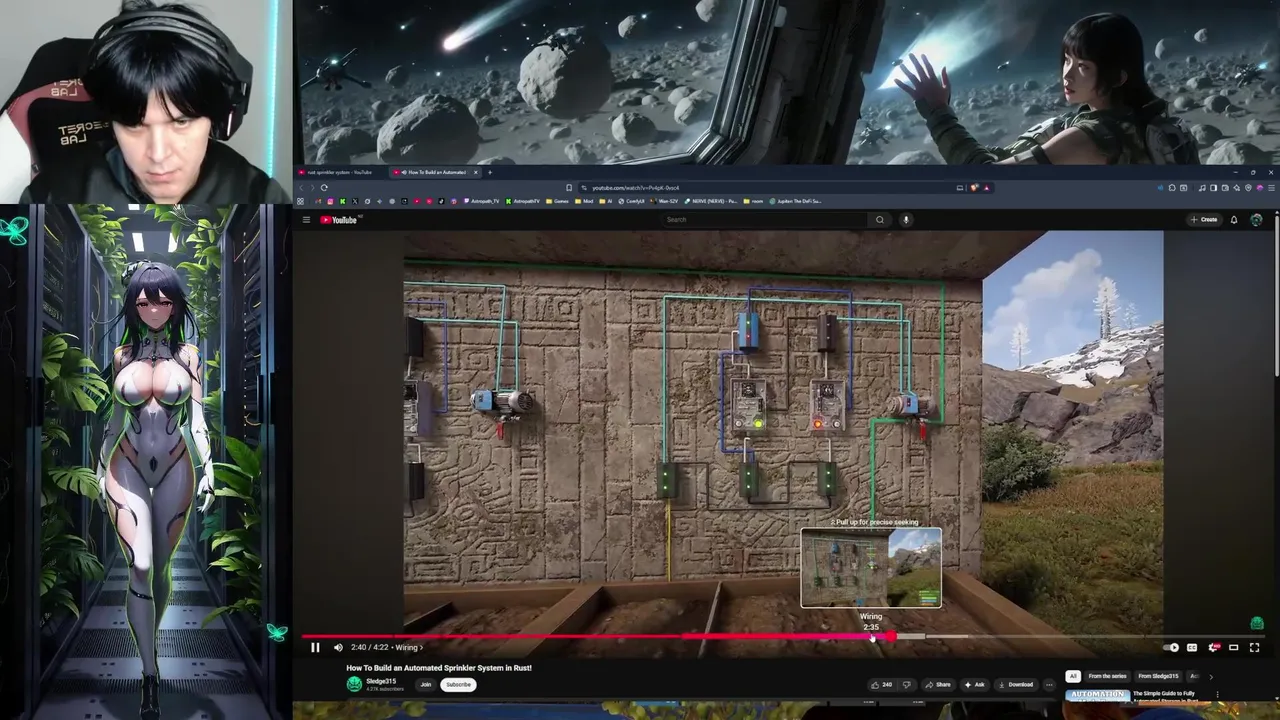
Task: Seek the red video progress bar
Action: (596, 636)
